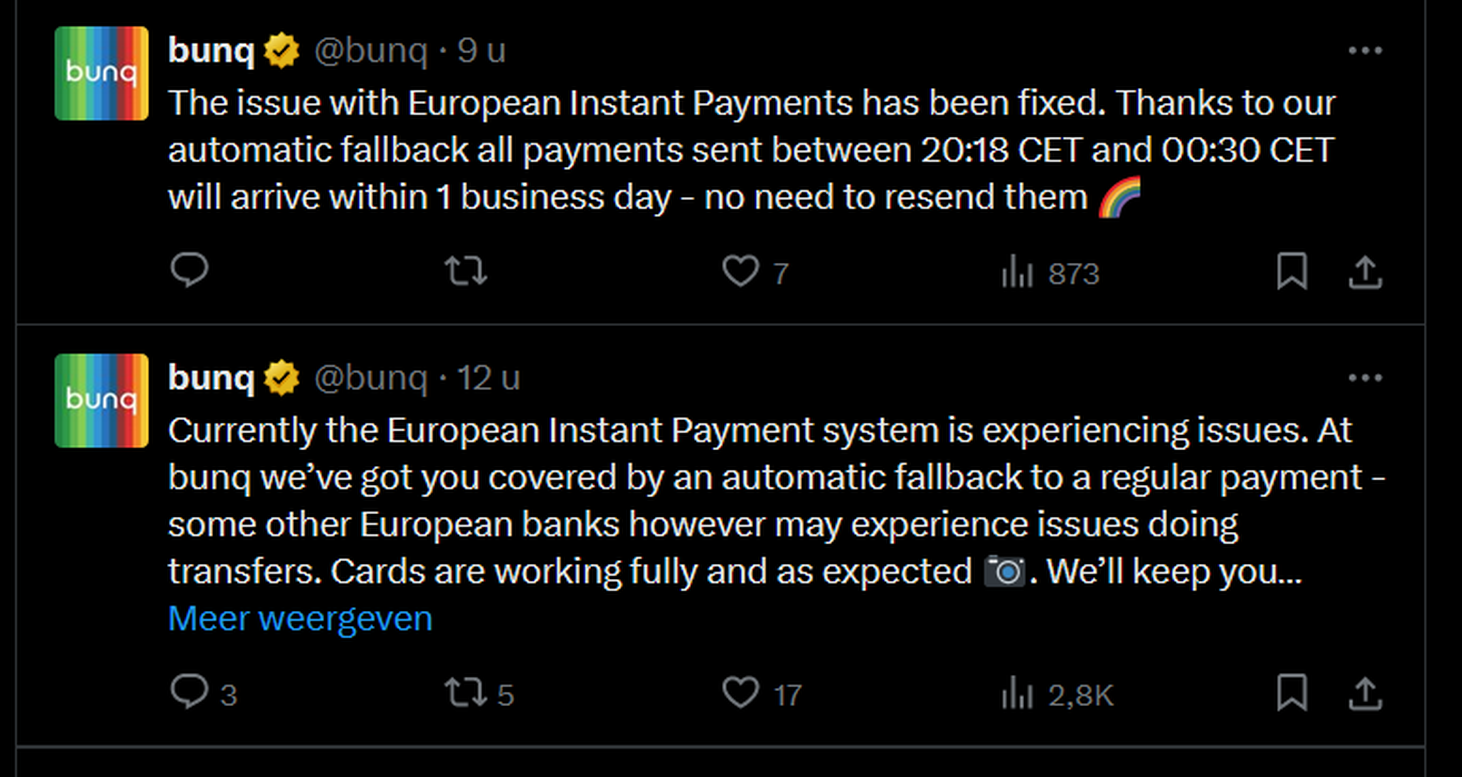
Task: Retweet the tweet with 5 retweets
Action: (x=479, y=693)
